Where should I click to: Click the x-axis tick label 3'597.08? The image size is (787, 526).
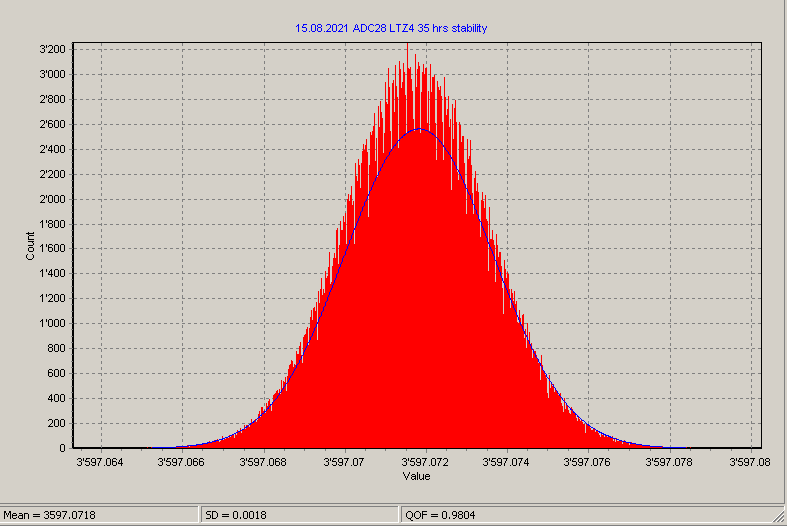click(x=749, y=462)
